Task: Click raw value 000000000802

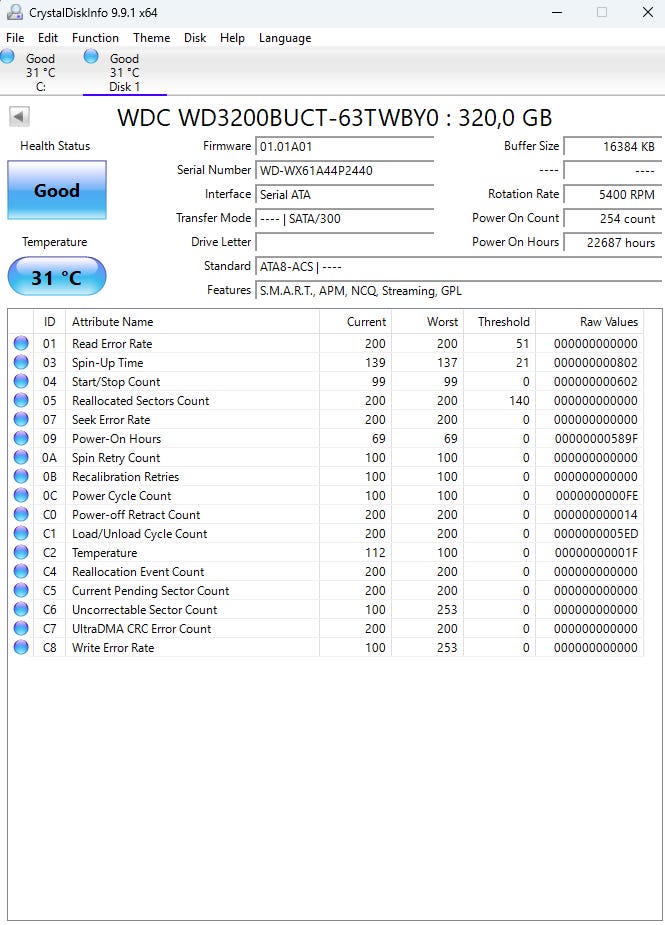Action: pos(595,362)
